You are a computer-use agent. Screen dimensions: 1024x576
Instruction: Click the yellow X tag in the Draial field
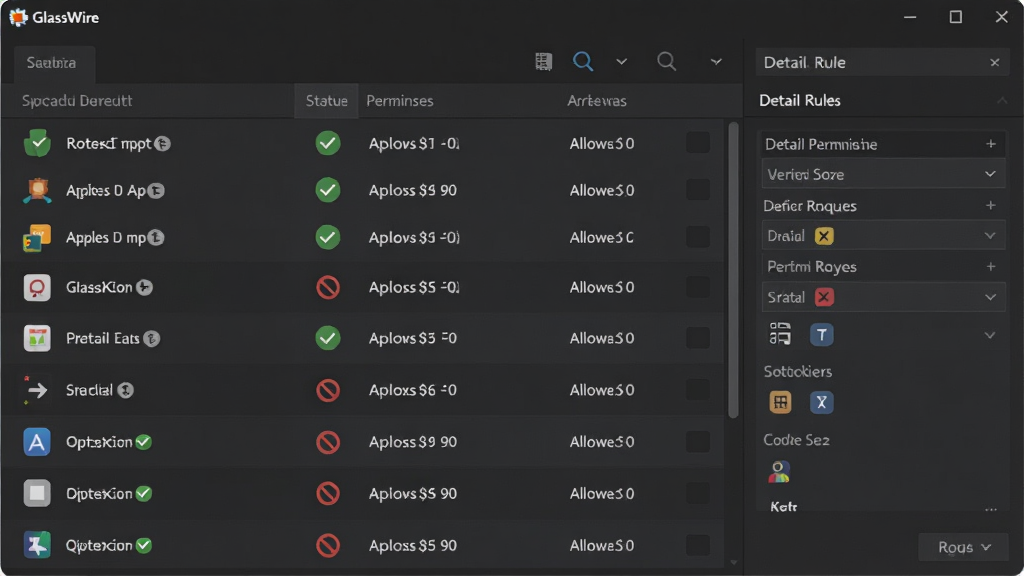824,236
